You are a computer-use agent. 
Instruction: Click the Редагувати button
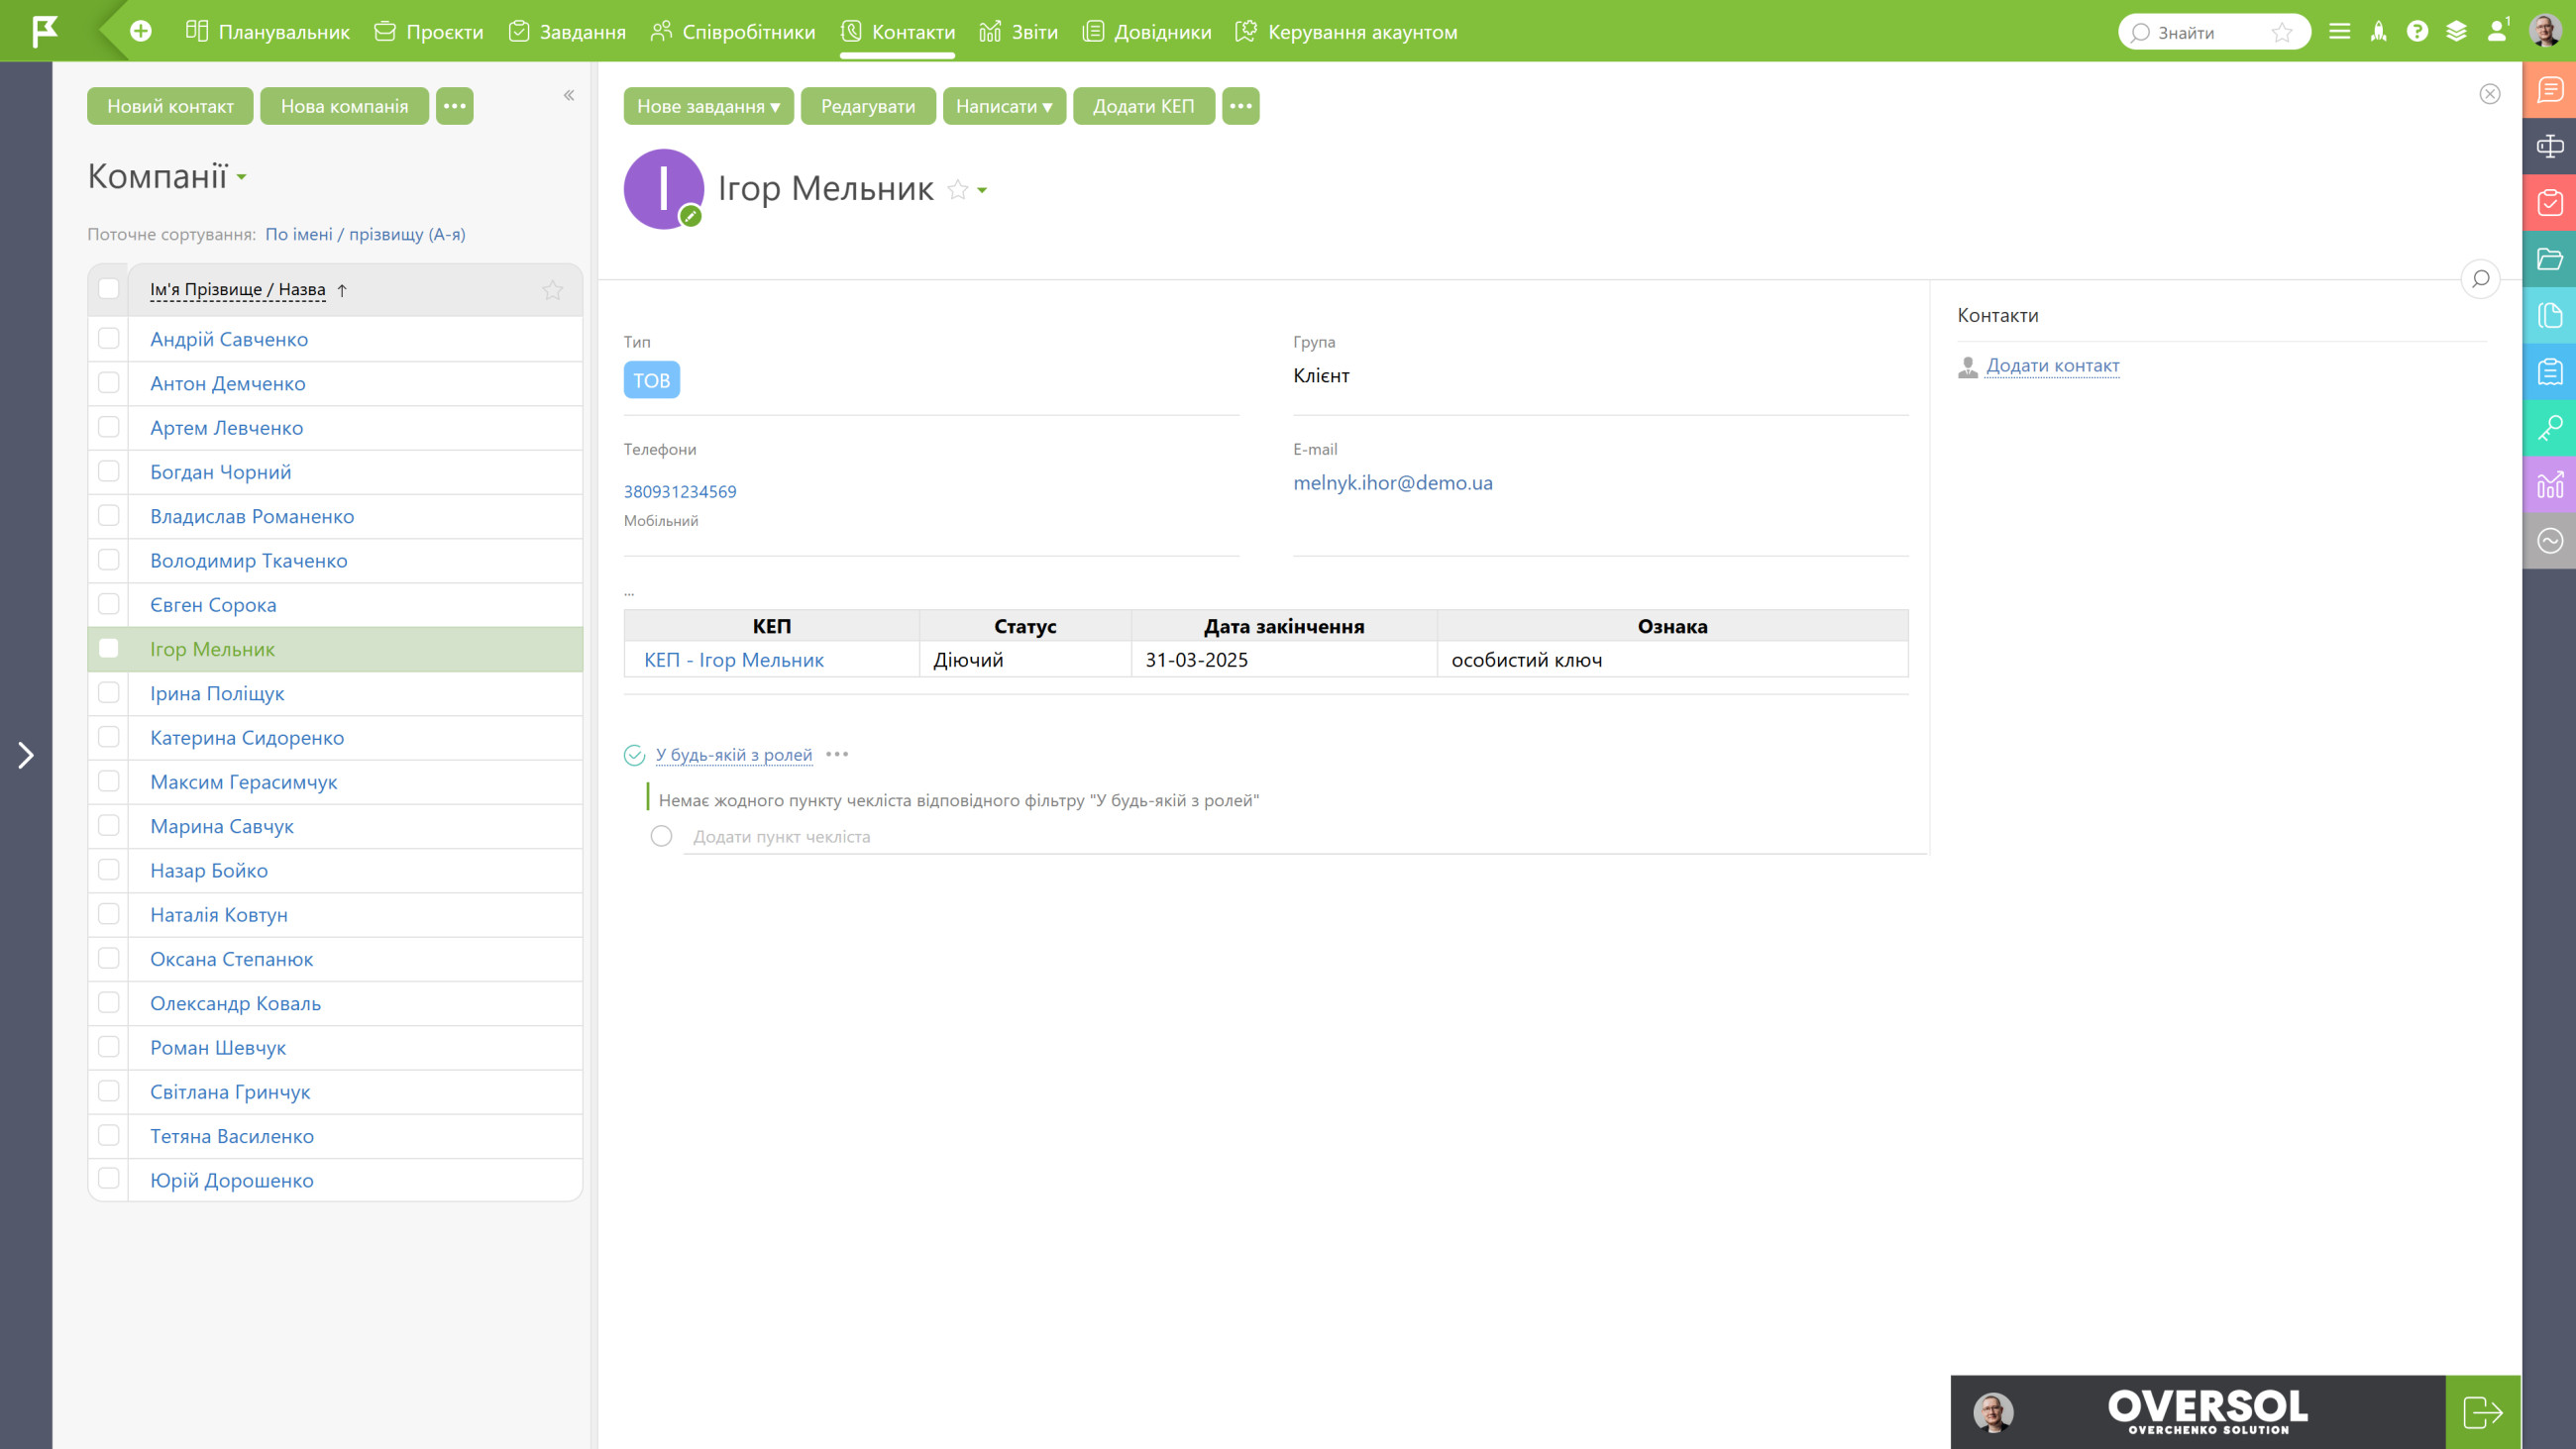tap(868, 106)
